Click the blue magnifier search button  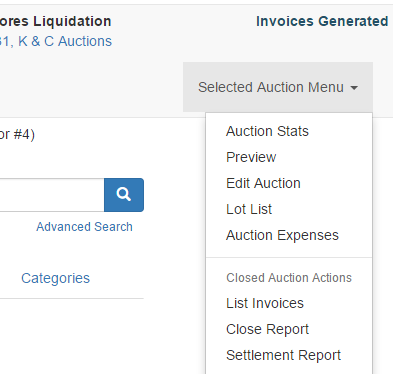tap(124, 195)
